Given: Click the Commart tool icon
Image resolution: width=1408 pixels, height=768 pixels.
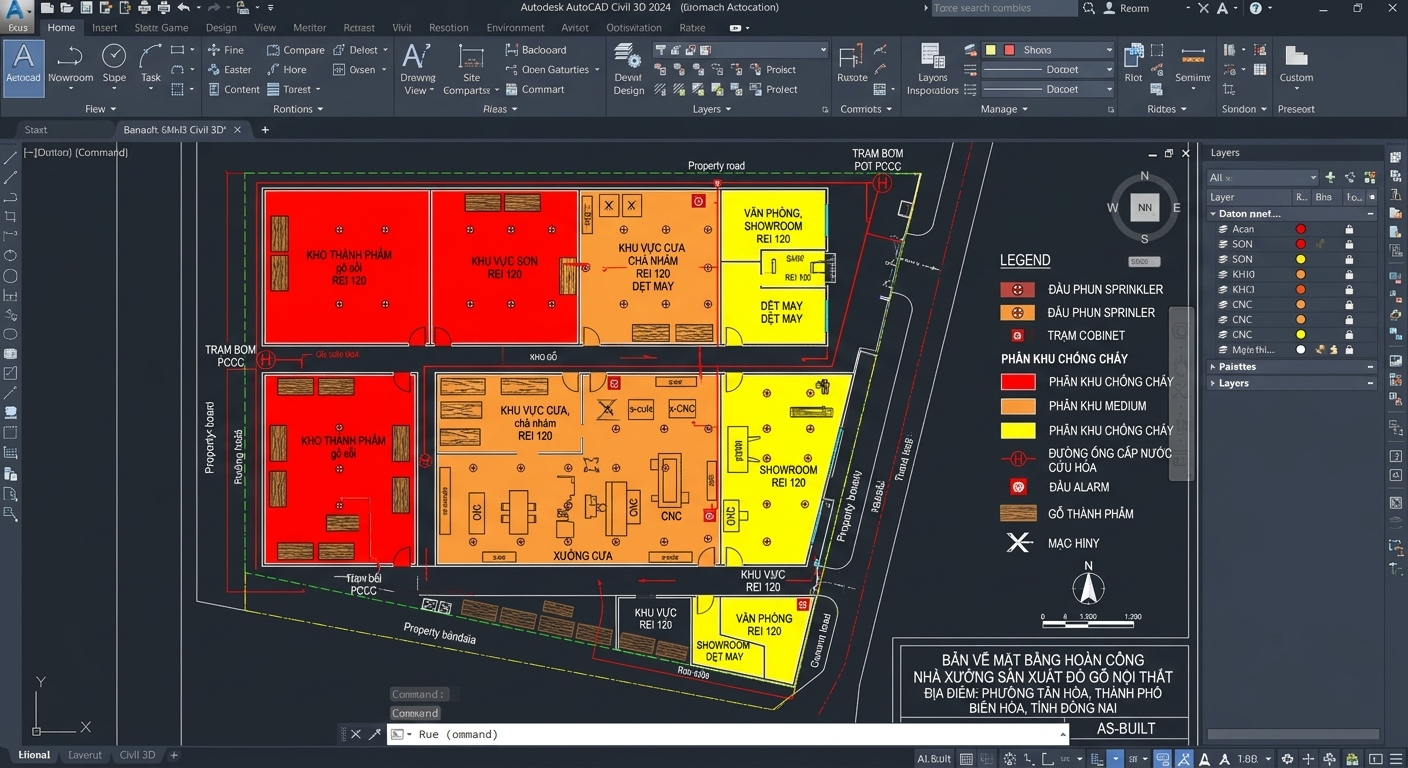Looking at the screenshot, I should click(512, 89).
